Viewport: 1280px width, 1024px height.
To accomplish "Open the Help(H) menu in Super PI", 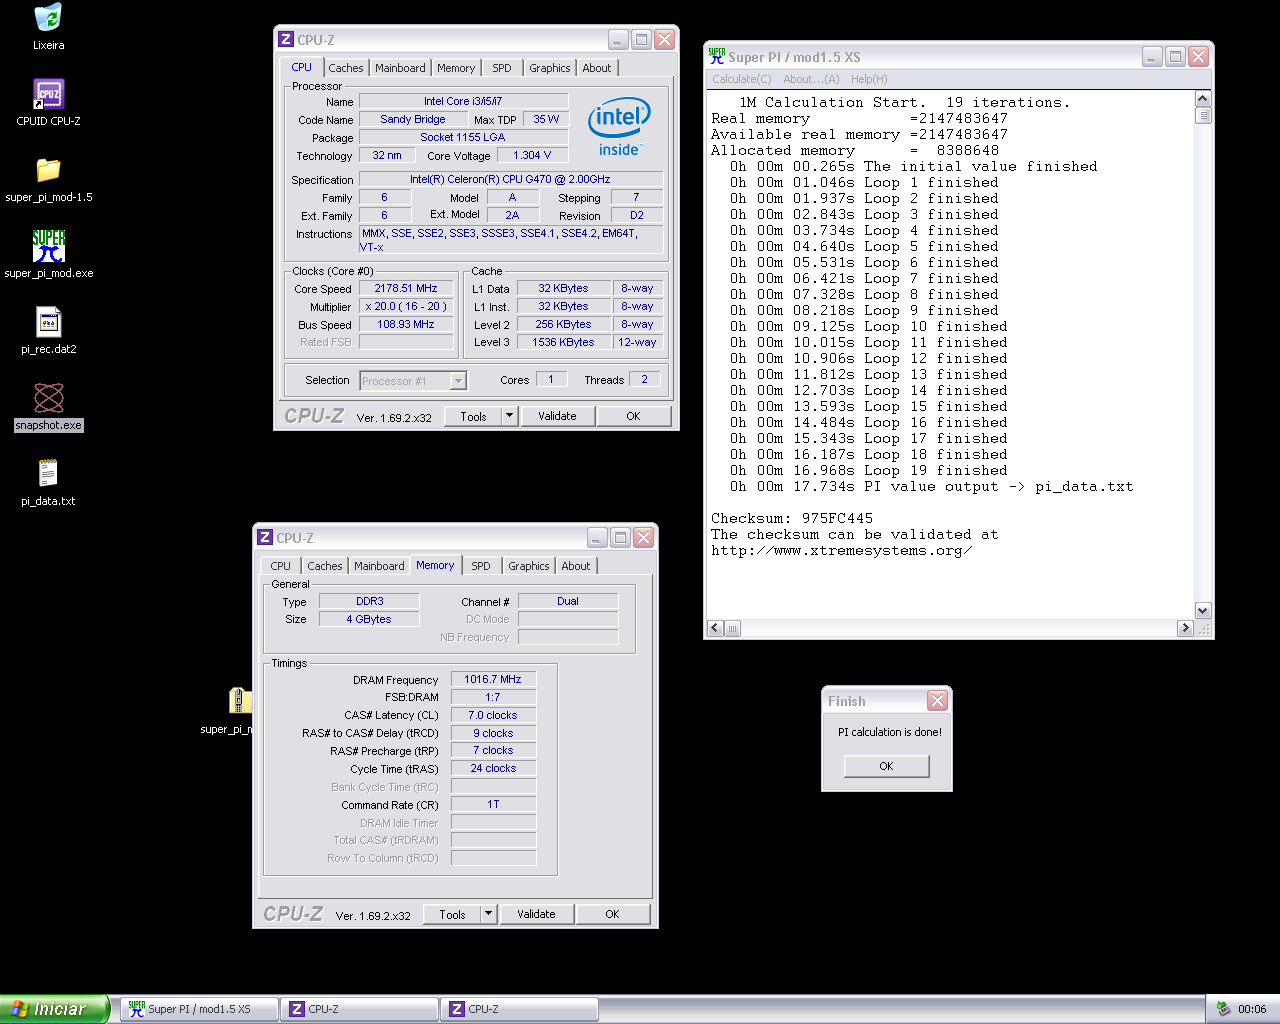I will [x=869, y=79].
